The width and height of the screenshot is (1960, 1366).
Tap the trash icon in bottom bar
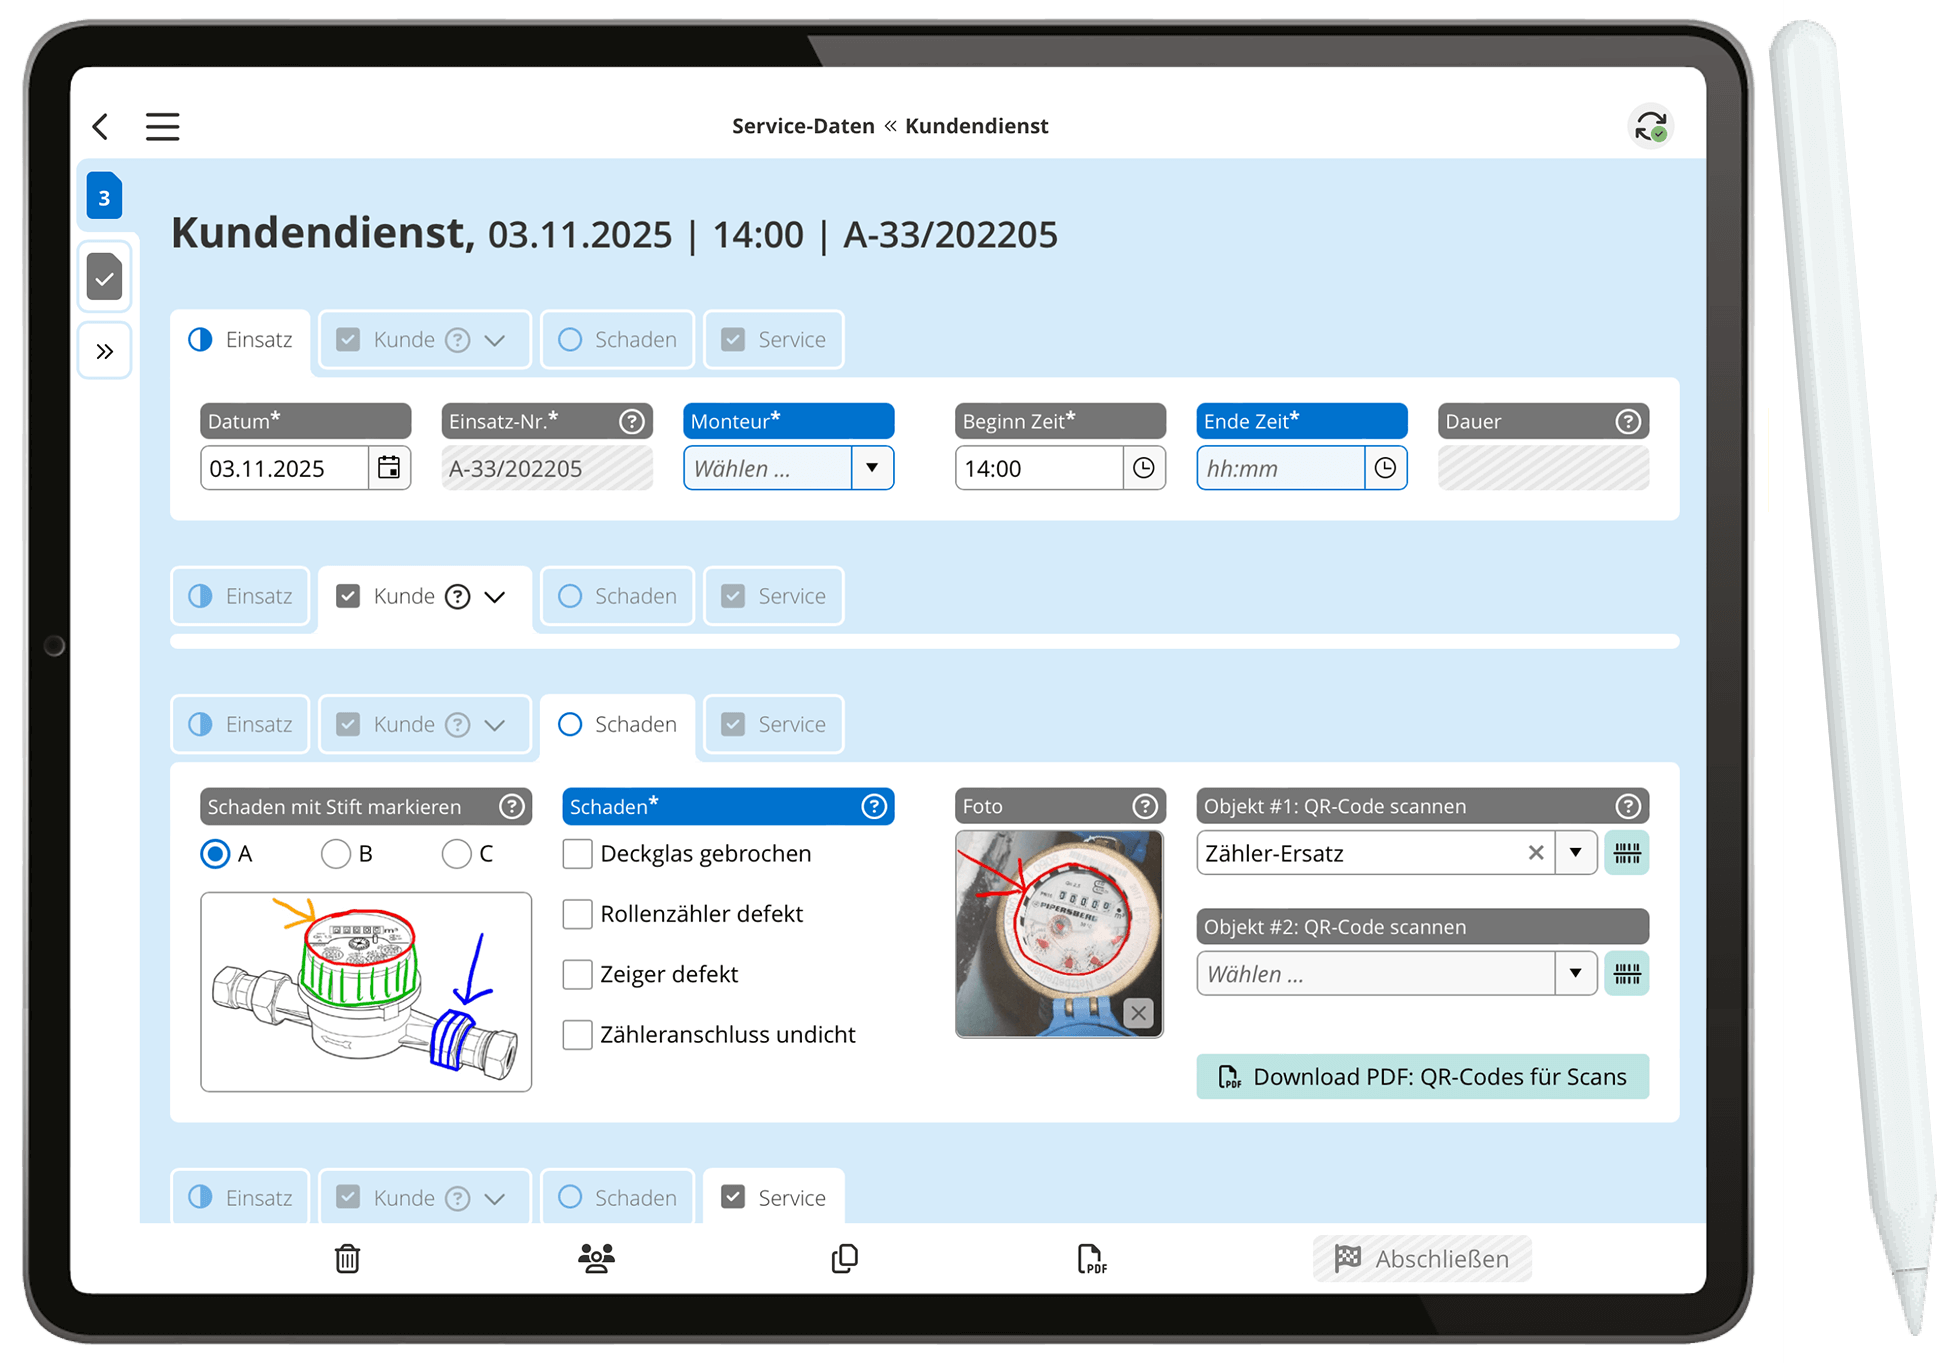coord(346,1259)
